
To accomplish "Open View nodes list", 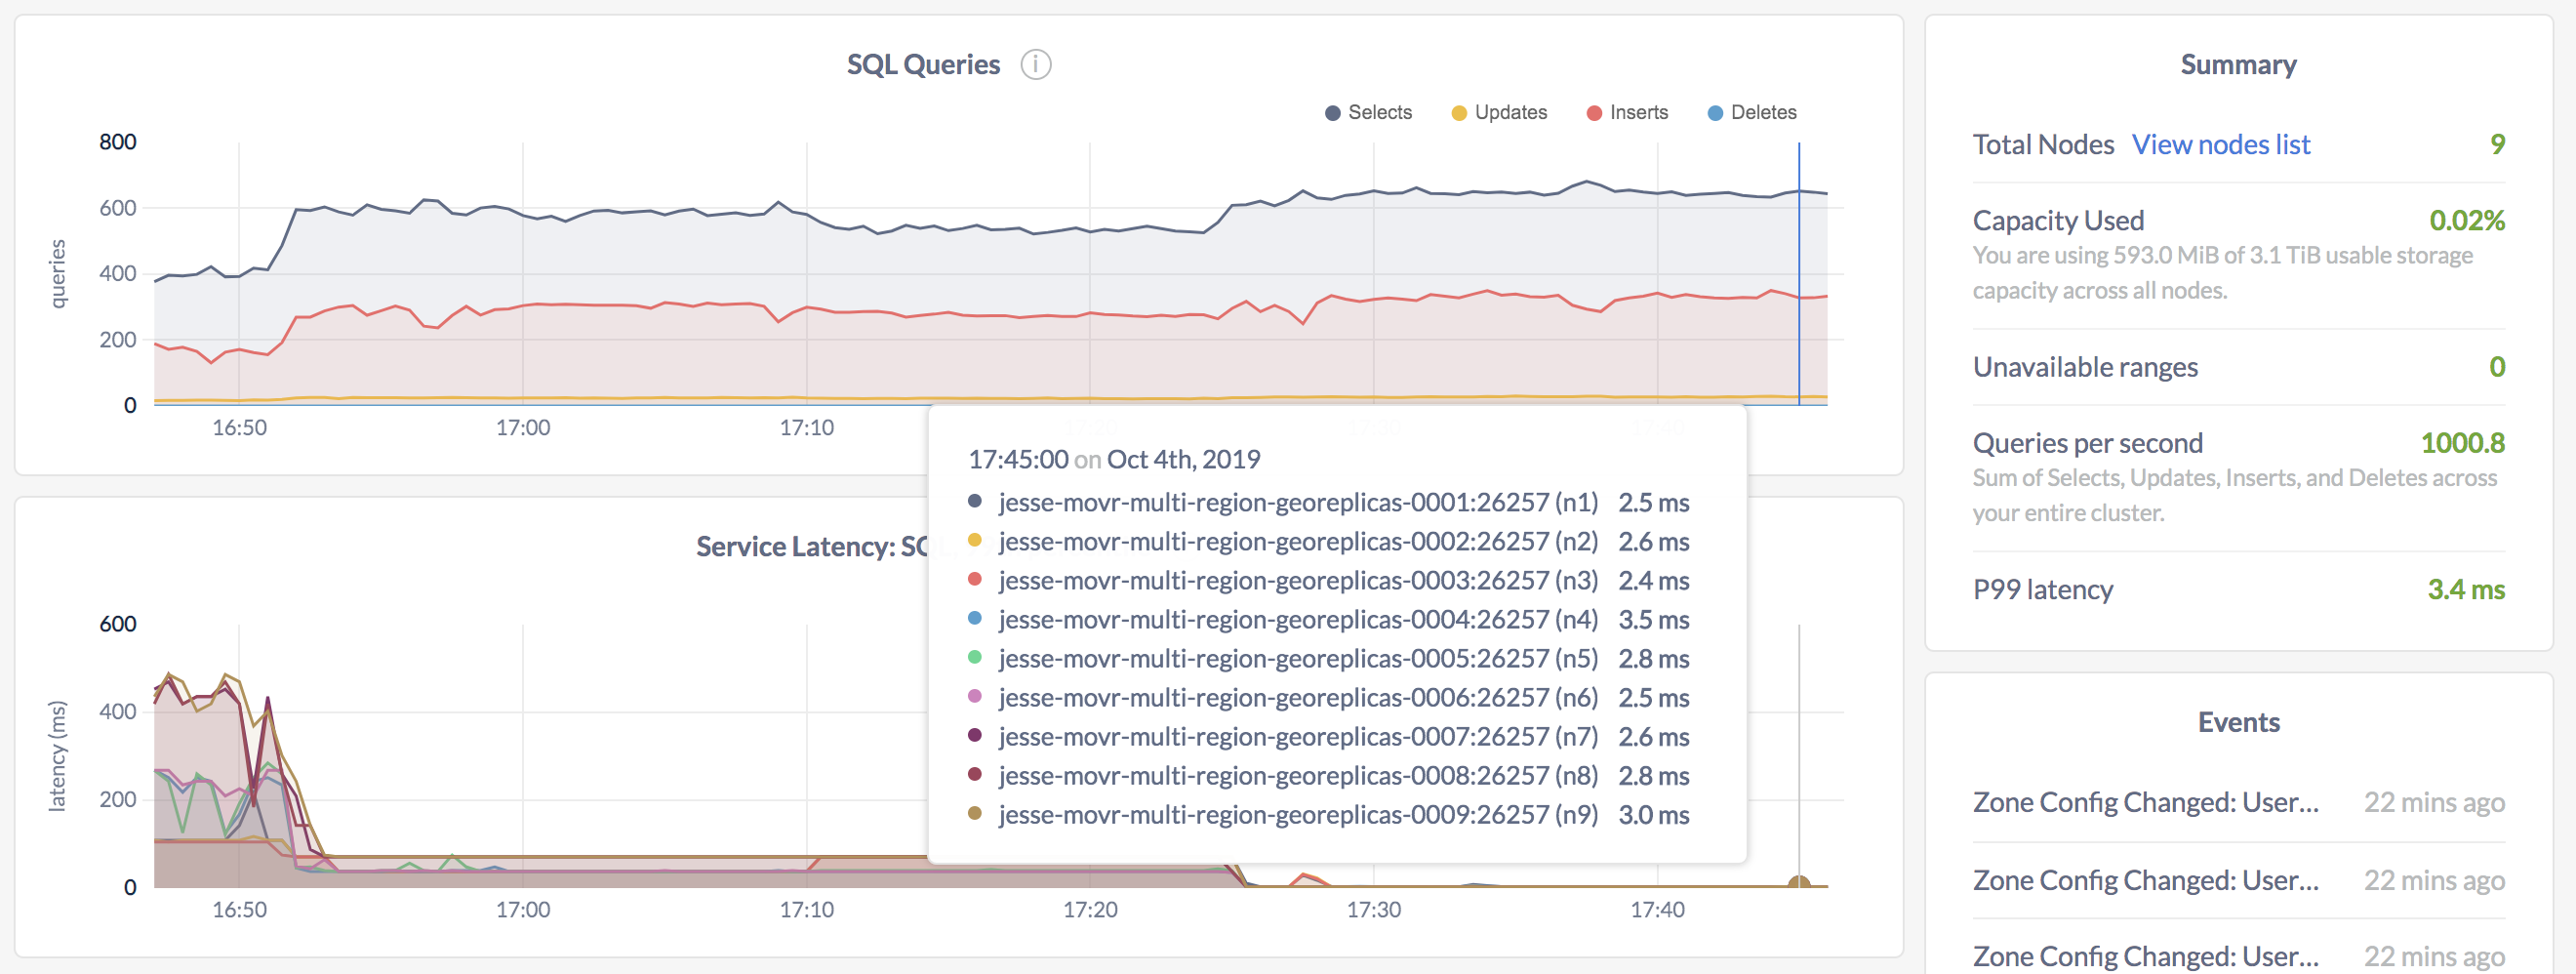I will click(2221, 144).
